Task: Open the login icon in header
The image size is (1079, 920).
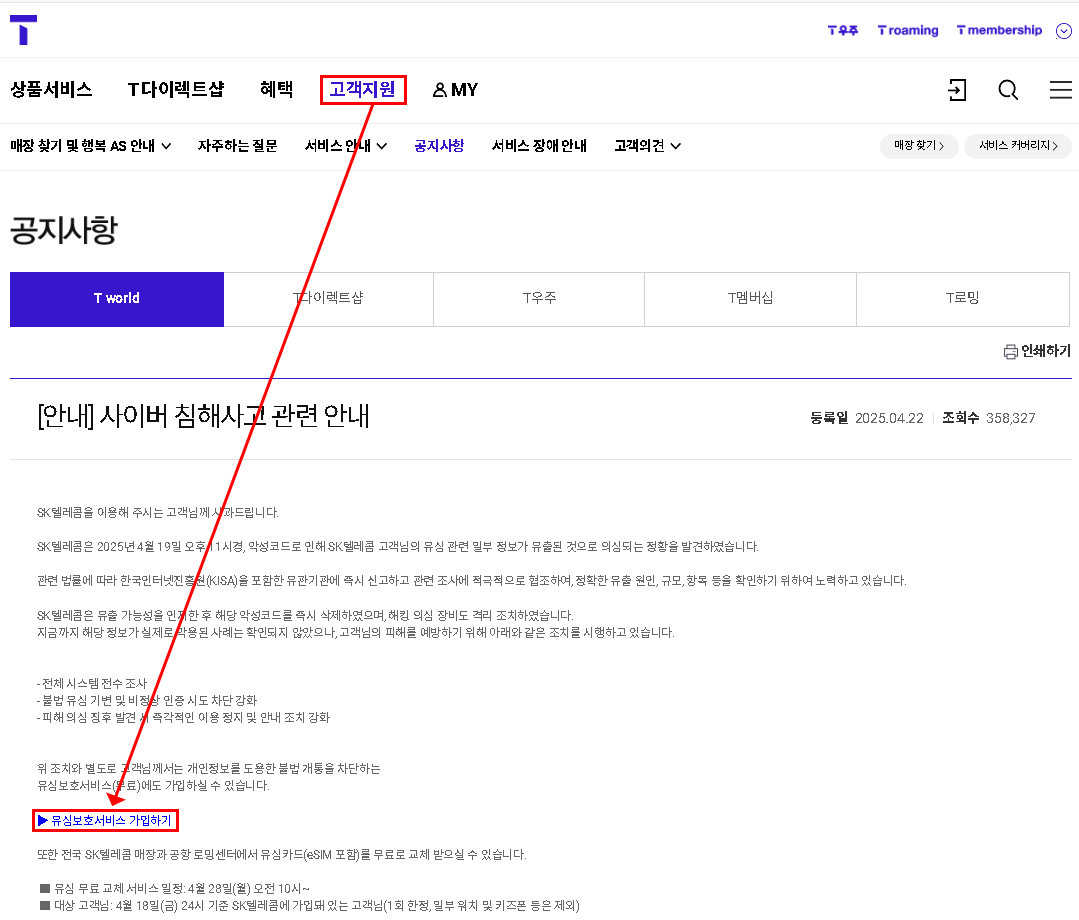Action: tap(957, 90)
